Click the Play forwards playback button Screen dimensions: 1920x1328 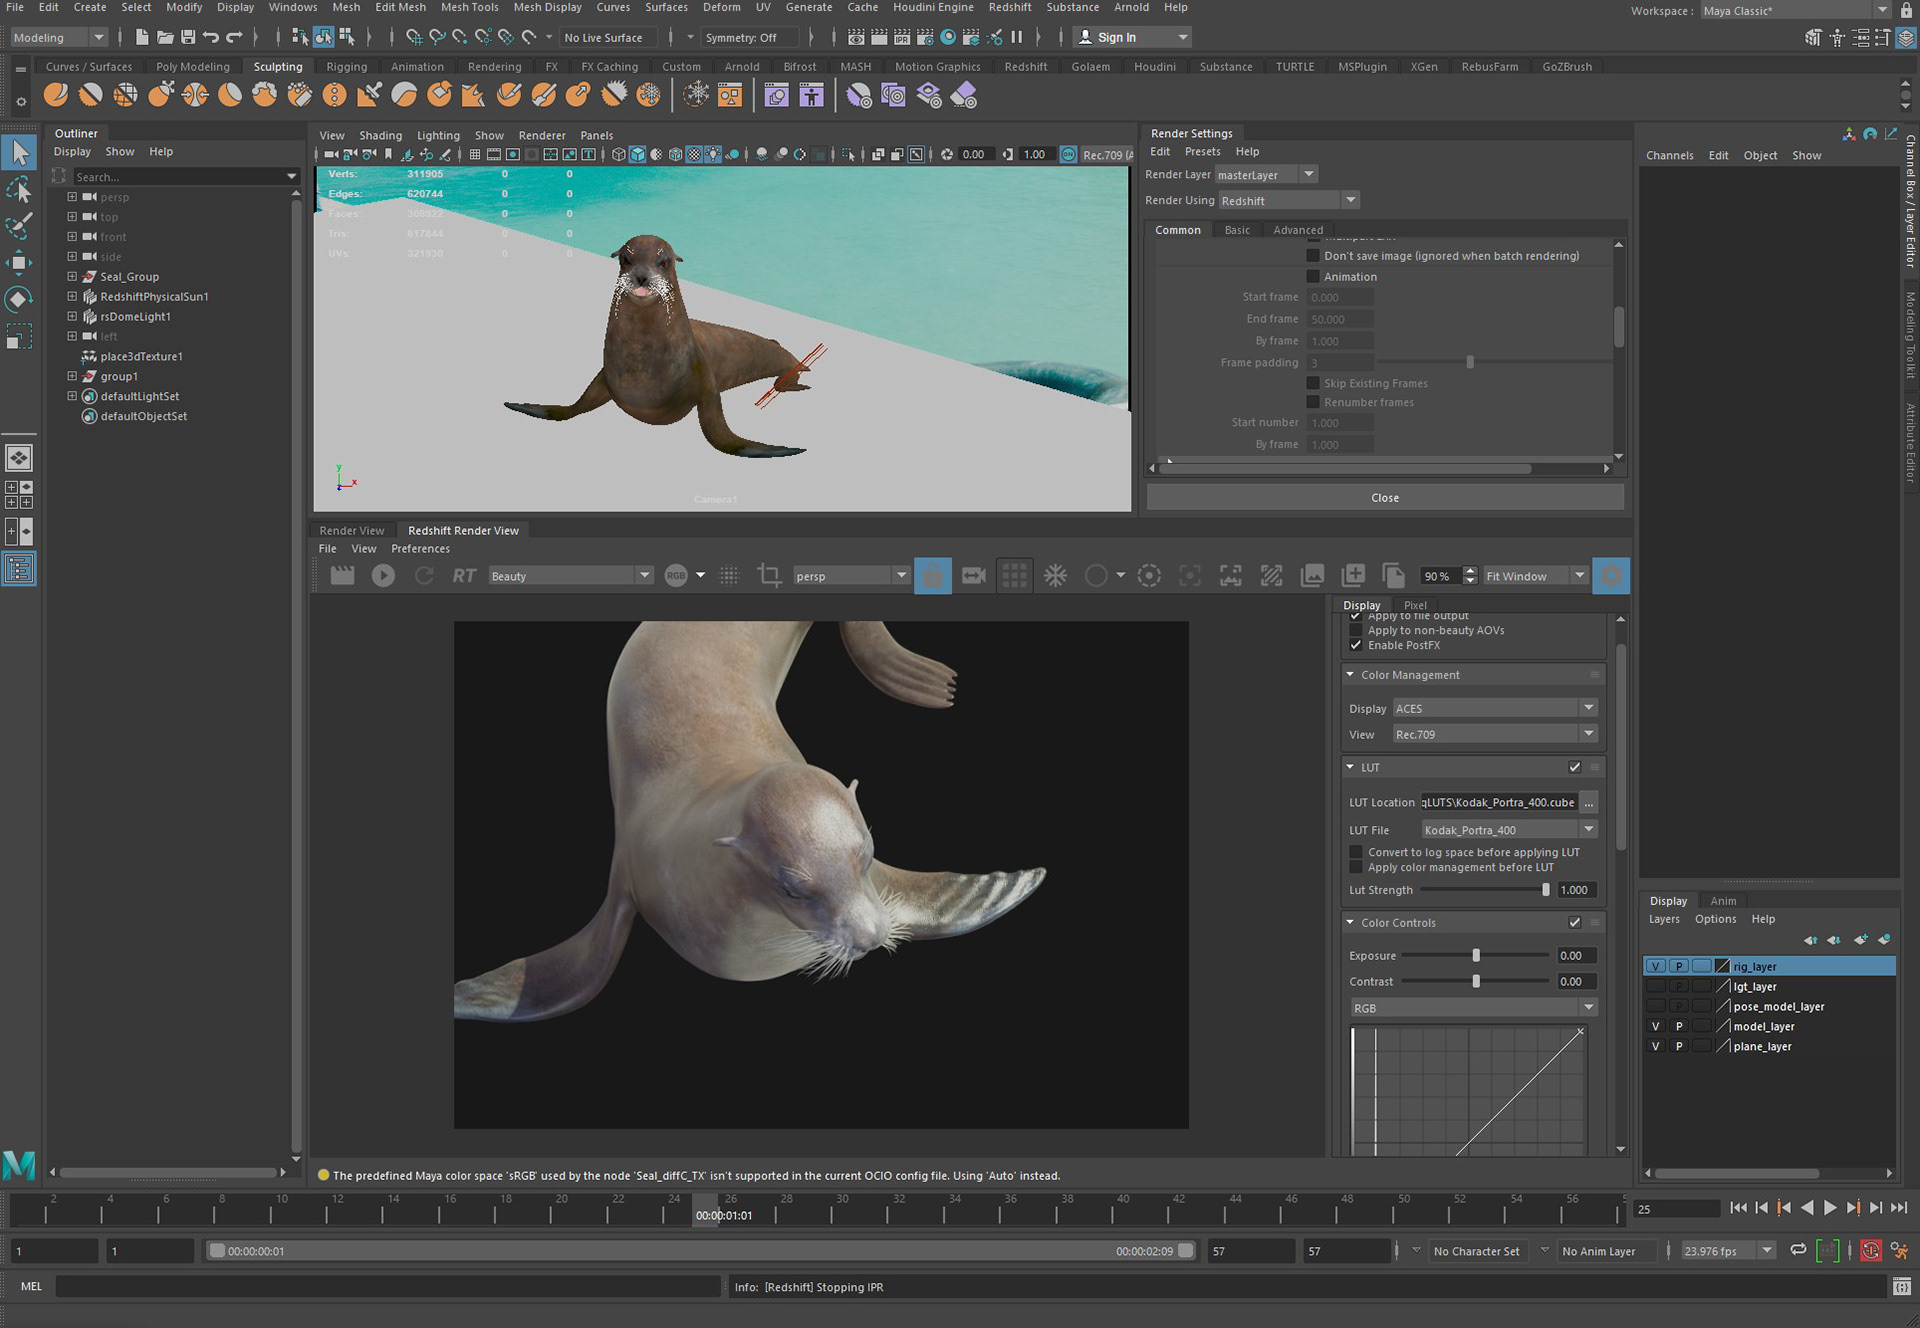(1830, 1208)
